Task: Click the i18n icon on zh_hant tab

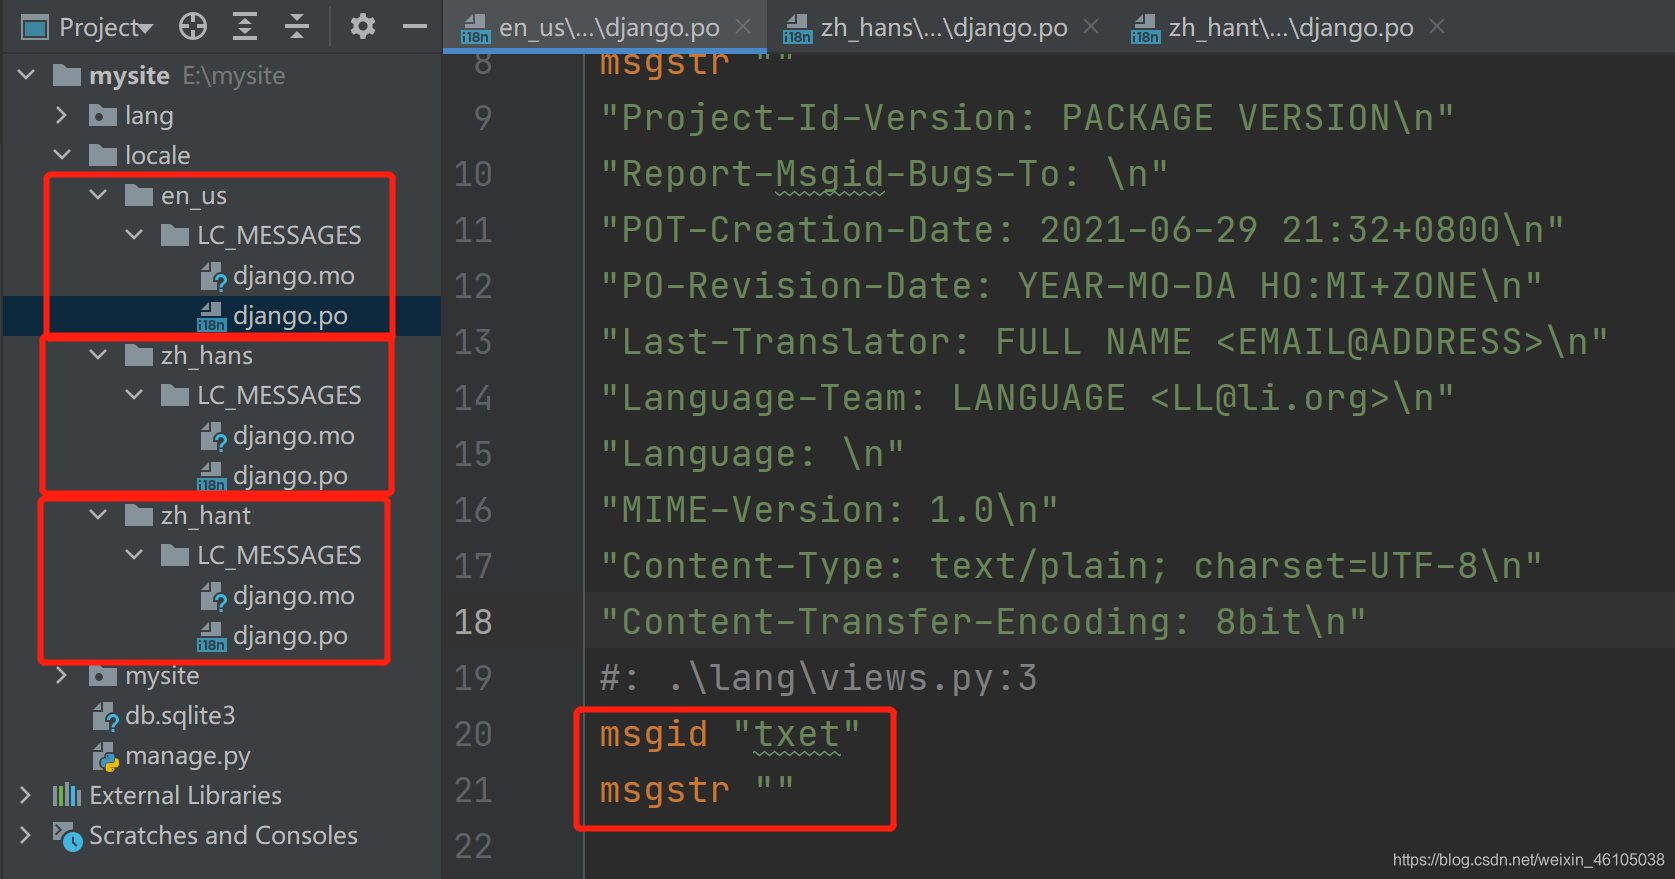Action: coord(1145,29)
